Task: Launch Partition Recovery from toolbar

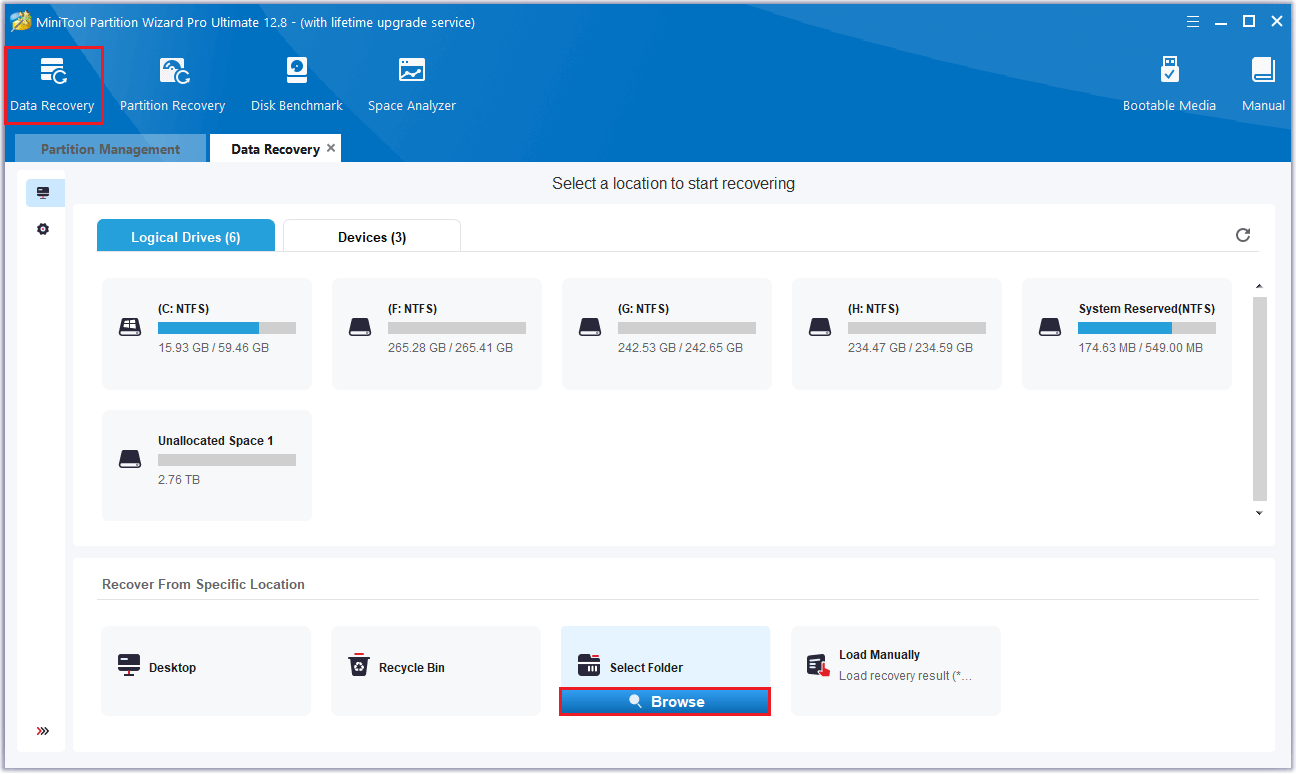Action: pyautogui.click(x=172, y=85)
